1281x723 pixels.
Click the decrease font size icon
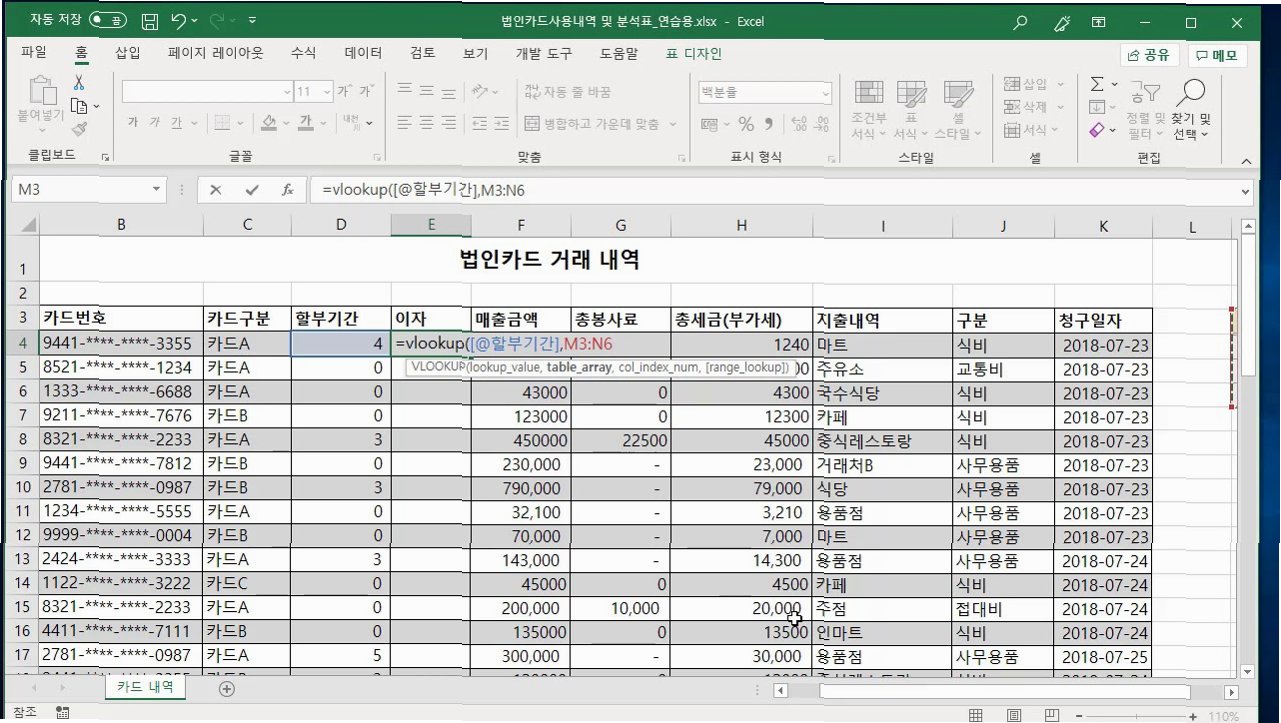click(x=366, y=92)
